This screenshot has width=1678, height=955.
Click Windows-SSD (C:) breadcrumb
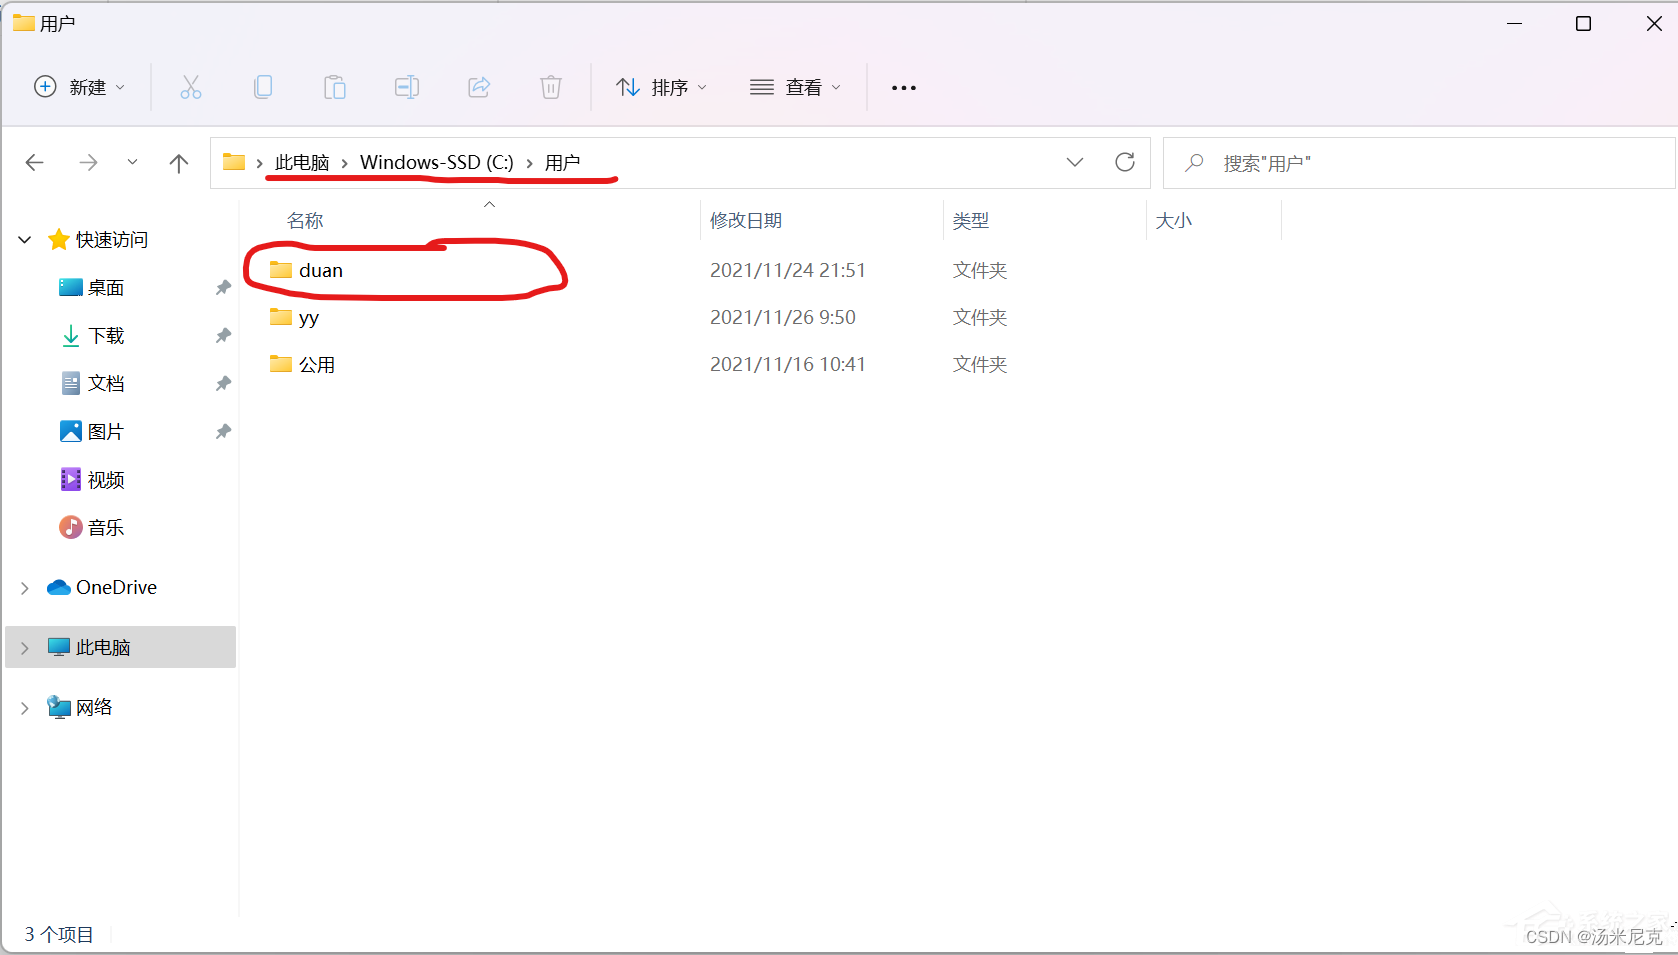[x=437, y=163]
